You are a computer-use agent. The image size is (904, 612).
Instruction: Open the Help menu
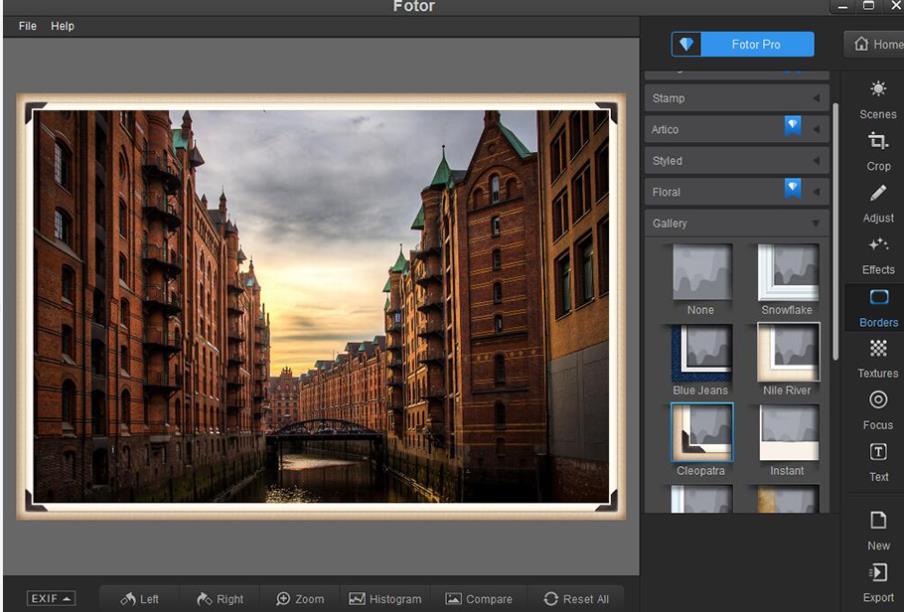(x=62, y=26)
